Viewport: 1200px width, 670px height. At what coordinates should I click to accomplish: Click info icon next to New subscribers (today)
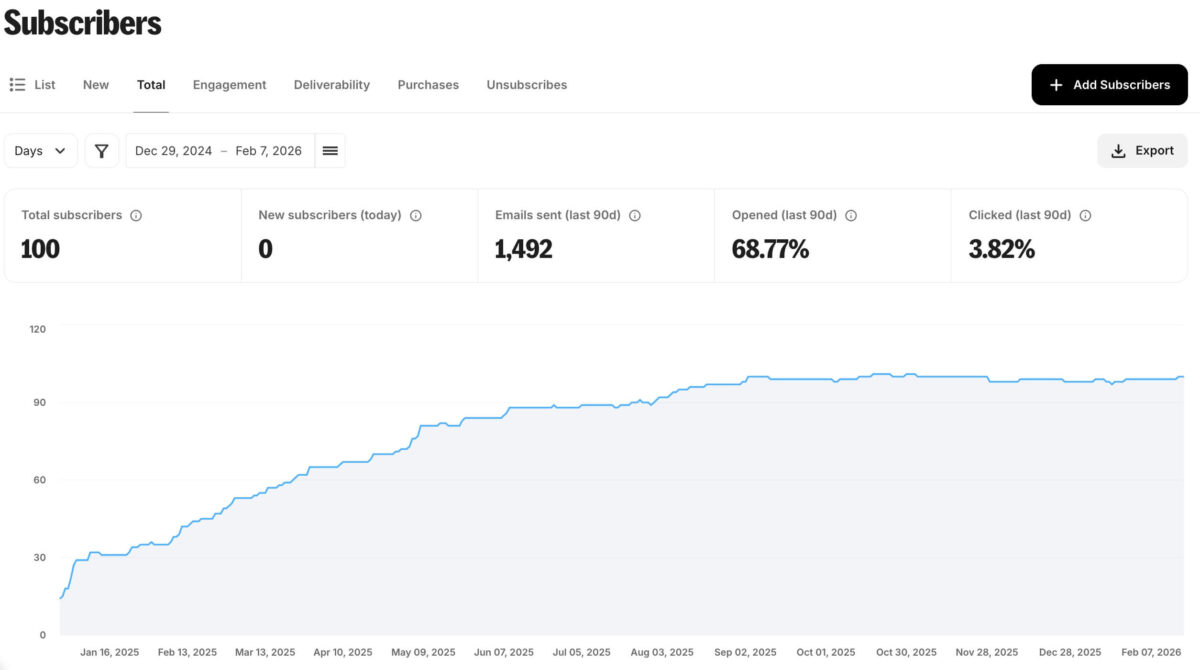416,215
